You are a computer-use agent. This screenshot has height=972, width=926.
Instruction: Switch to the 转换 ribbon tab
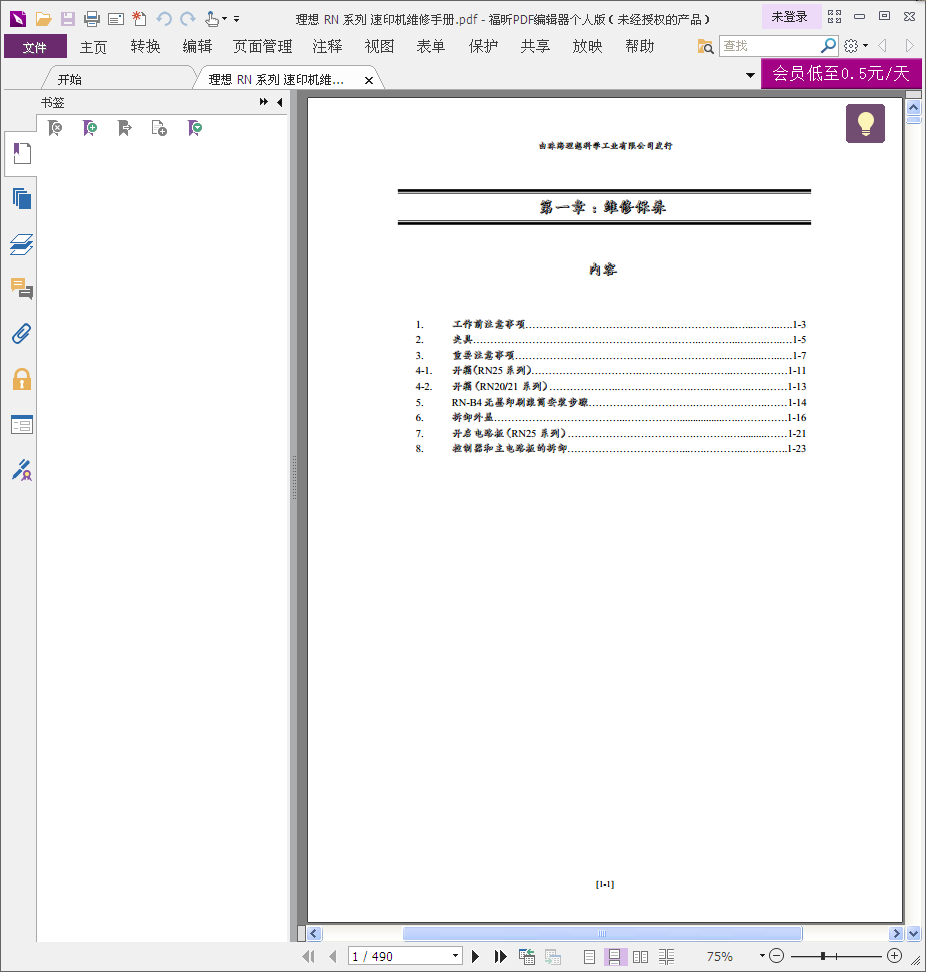coord(145,46)
